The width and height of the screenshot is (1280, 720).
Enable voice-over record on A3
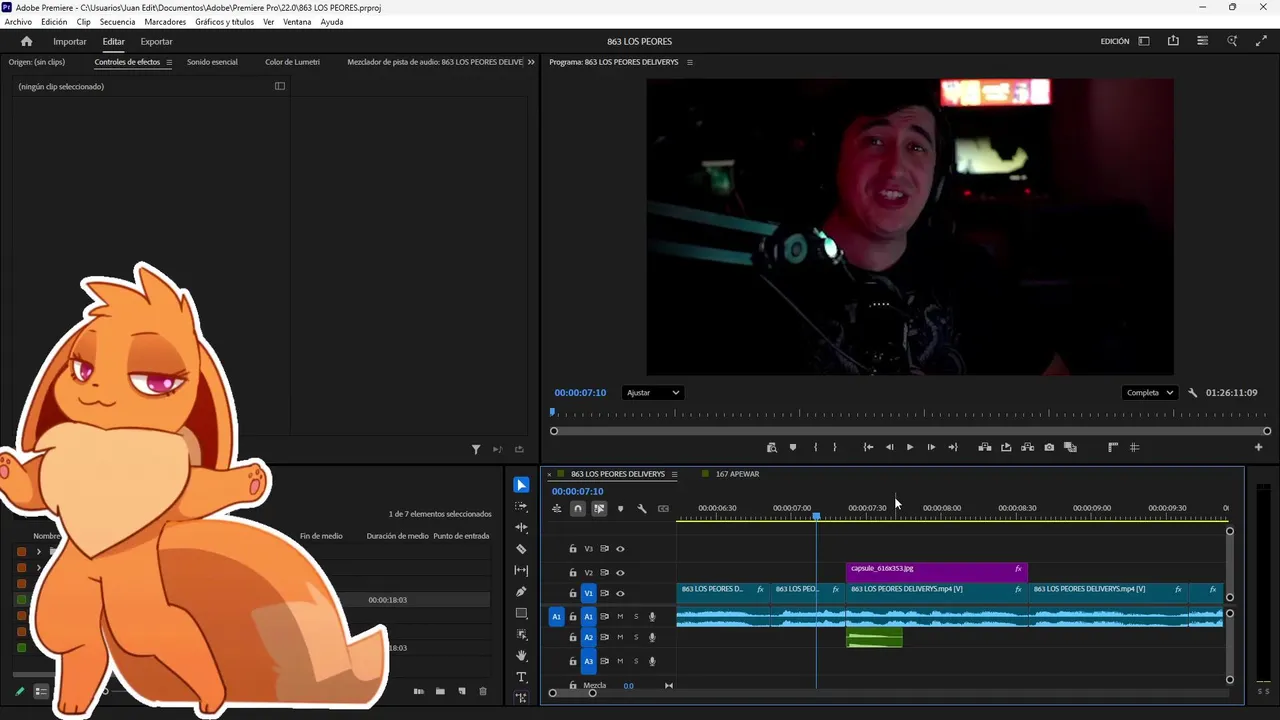pos(653,661)
